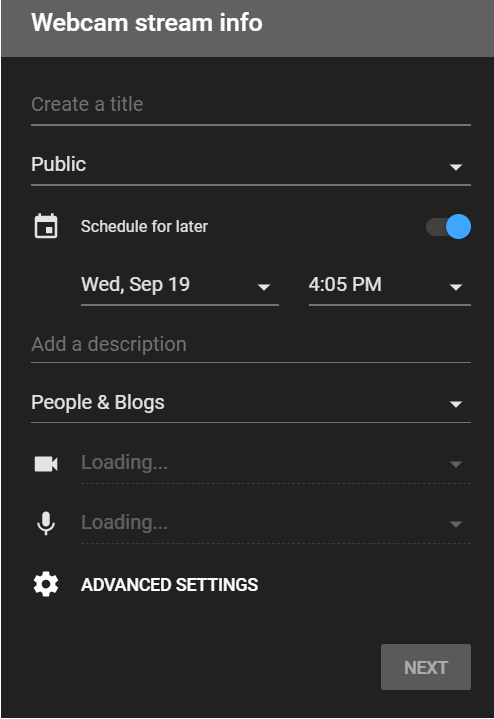Click the arrow icon beside 4:05 PM
Screen dimensions: 494x719
click(x=455, y=288)
